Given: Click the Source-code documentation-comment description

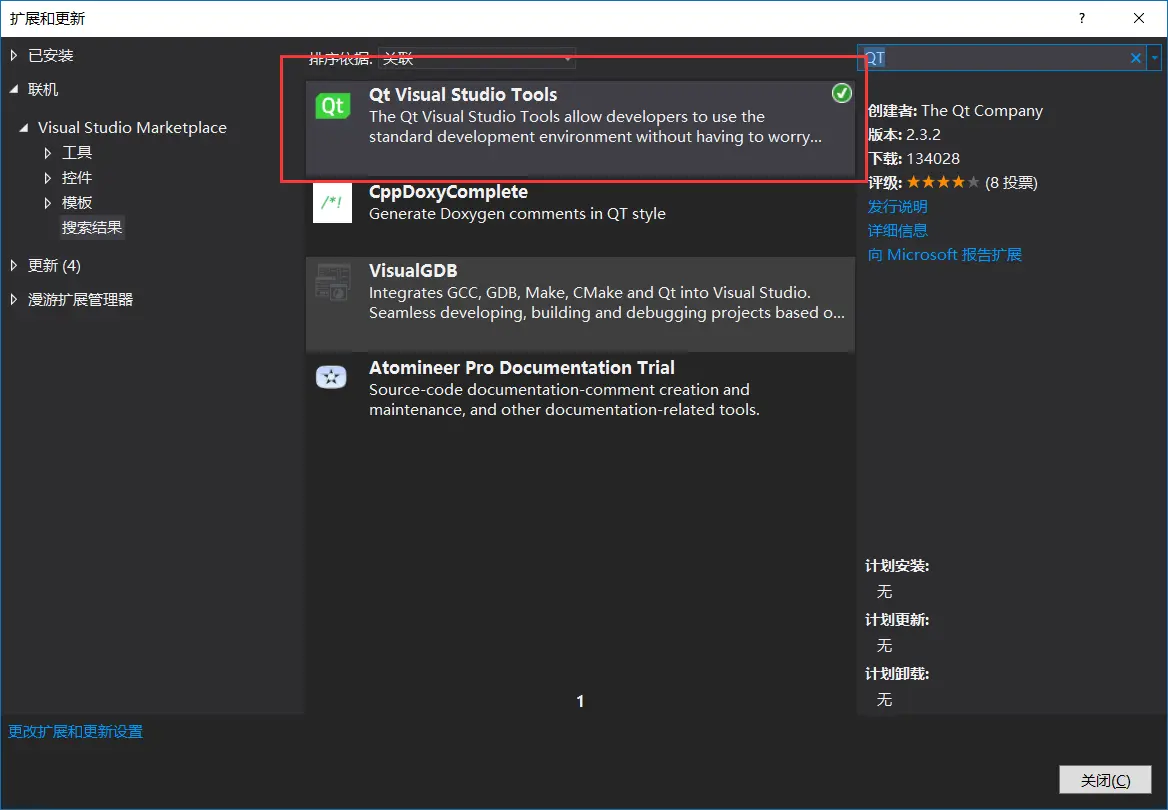Looking at the screenshot, I should [x=565, y=399].
